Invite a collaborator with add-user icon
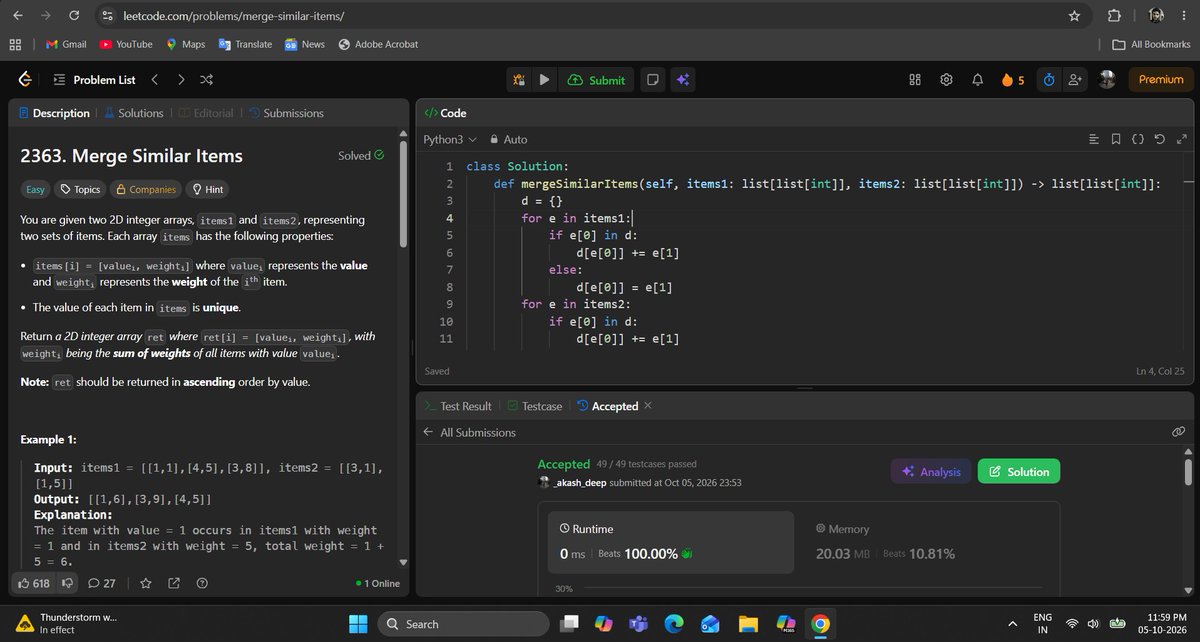This screenshot has height=642, width=1200. (1075, 80)
